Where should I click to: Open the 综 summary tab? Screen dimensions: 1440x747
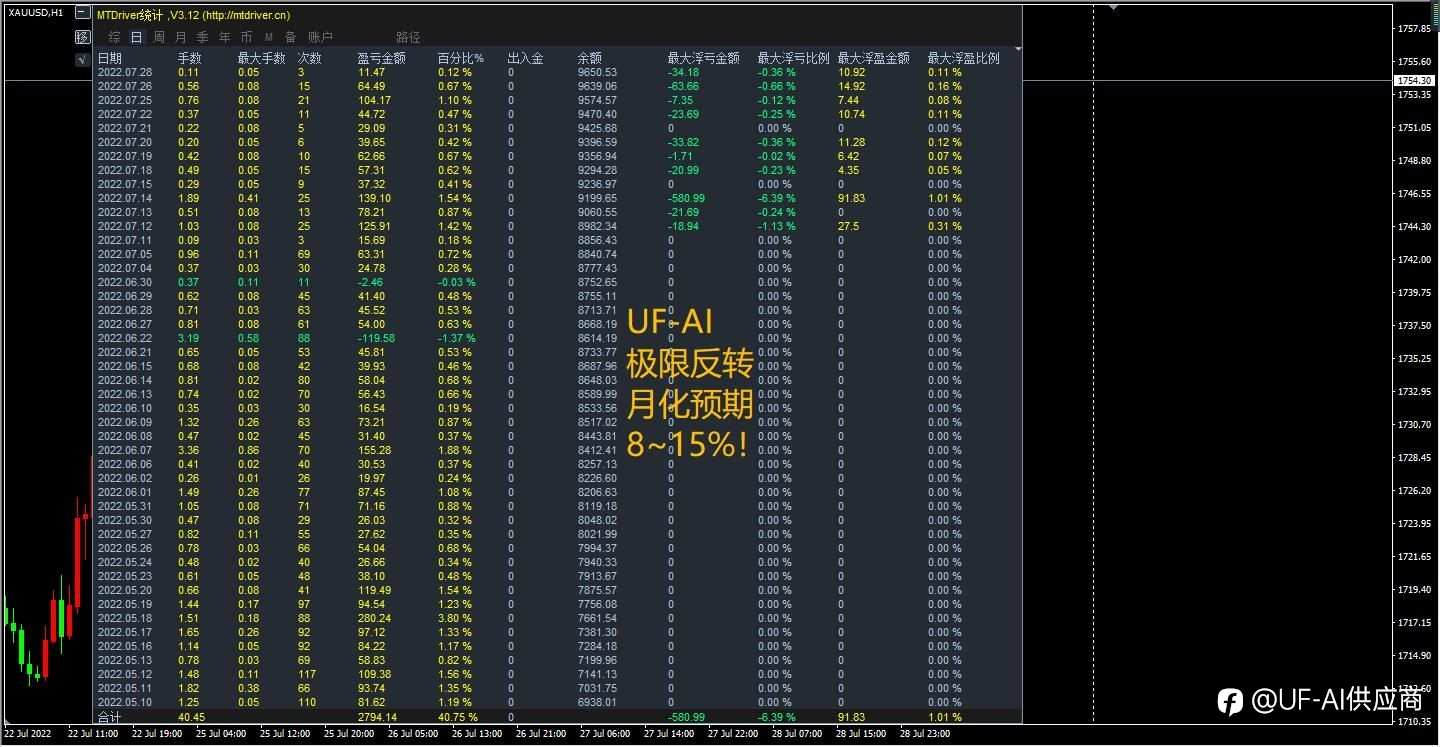[115, 37]
